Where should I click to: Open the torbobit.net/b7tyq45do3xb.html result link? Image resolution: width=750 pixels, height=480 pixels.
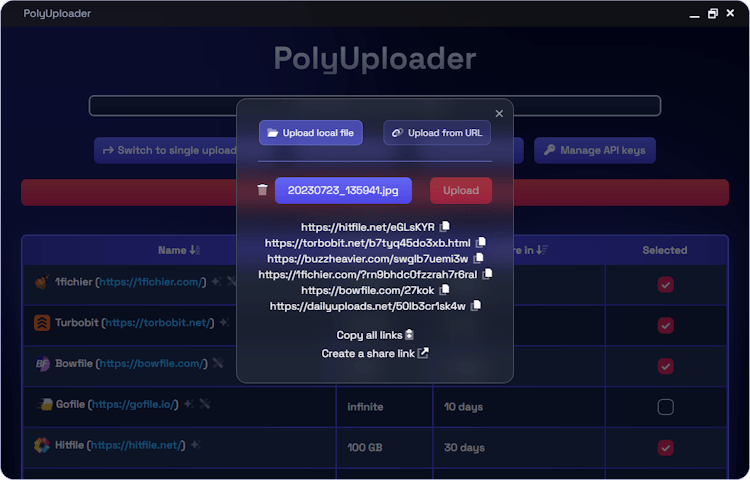[x=367, y=242]
